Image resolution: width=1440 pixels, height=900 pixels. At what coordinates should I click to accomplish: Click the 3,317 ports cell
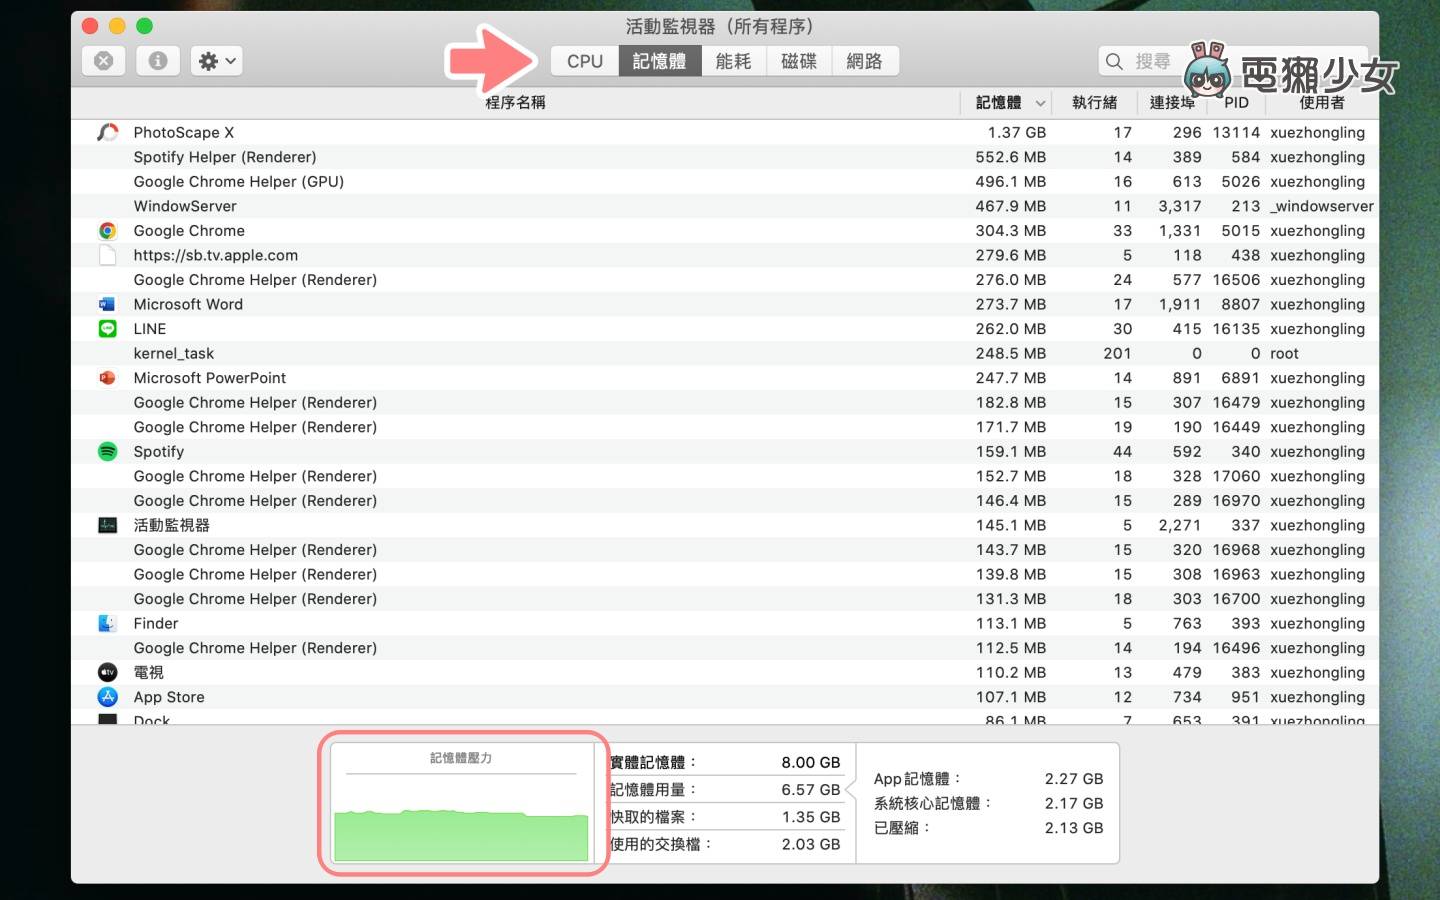[1180, 206]
